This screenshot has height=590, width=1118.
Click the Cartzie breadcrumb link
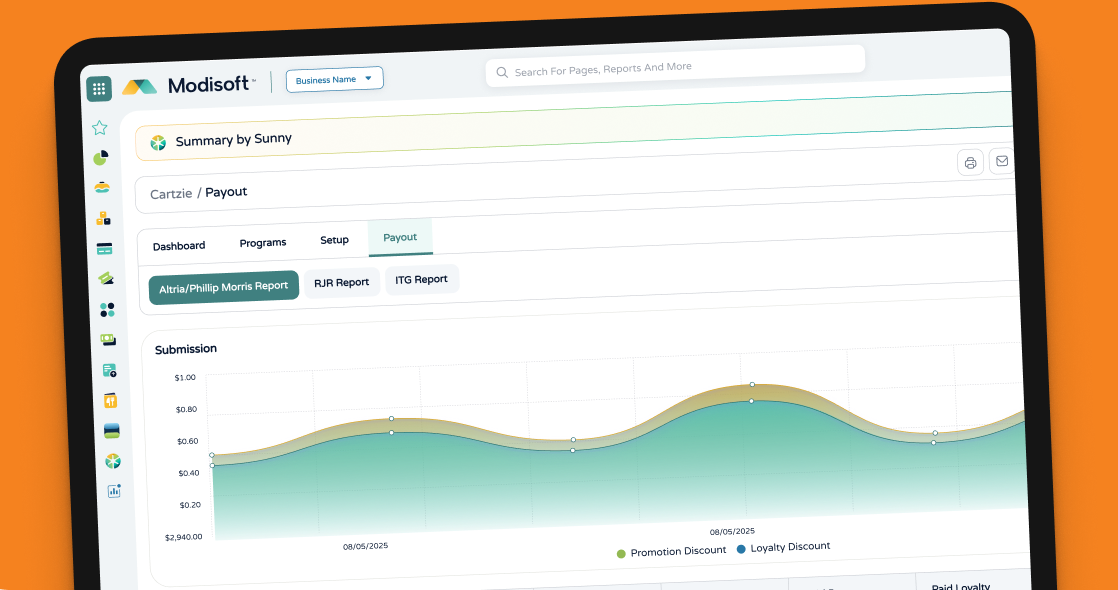click(171, 194)
